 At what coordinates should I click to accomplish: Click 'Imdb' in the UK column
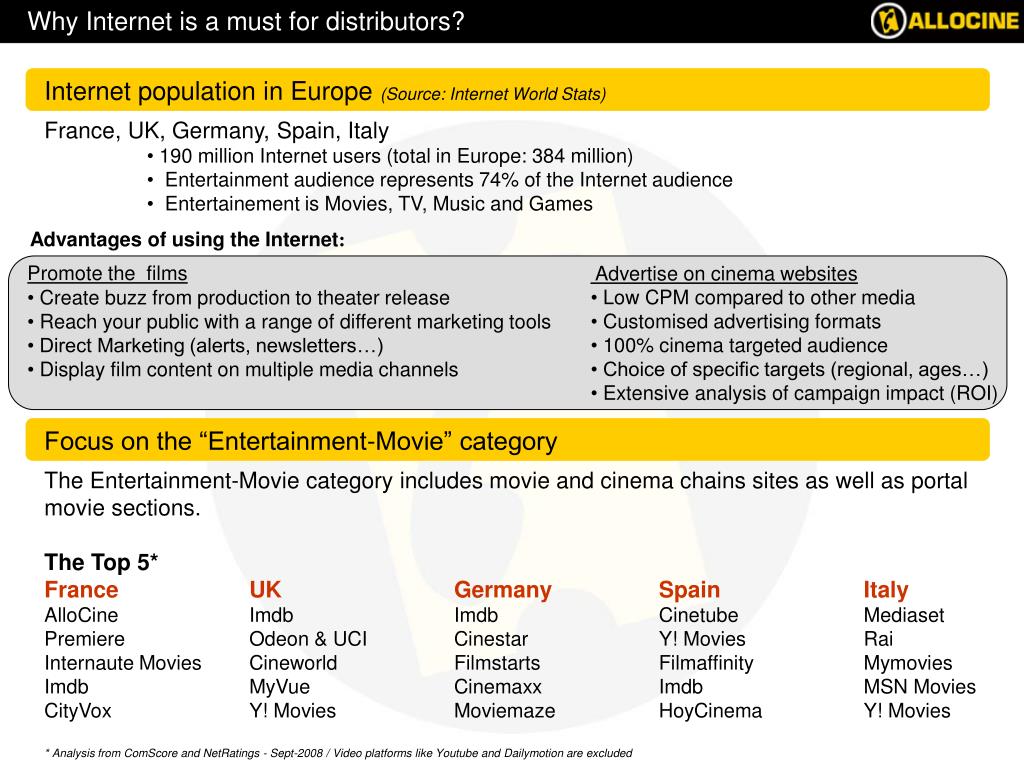point(271,615)
